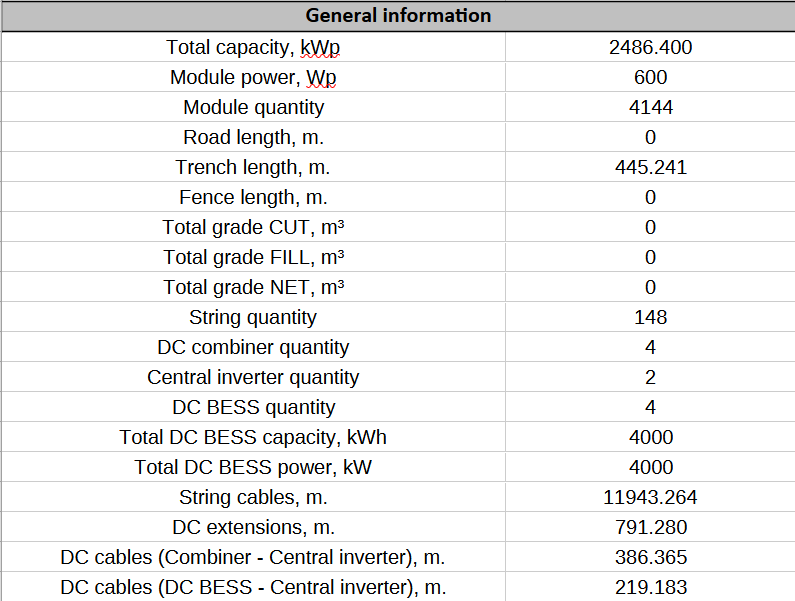795x601 pixels.
Task: Select the module power value 600
Action: (651, 77)
